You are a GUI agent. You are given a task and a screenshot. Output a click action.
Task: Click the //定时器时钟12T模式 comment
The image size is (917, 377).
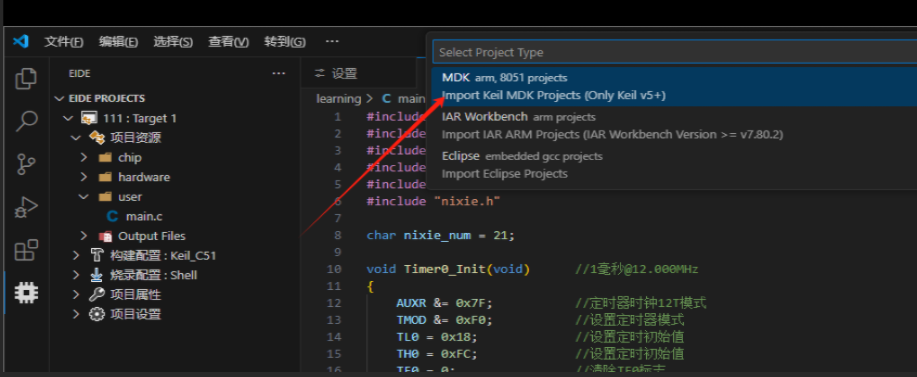click(641, 303)
